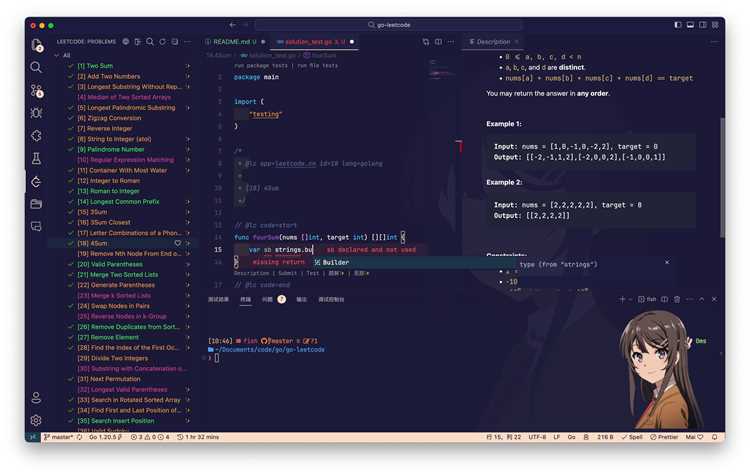
Task: Switch to the README.md editor tab
Action: [x=235, y=42]
